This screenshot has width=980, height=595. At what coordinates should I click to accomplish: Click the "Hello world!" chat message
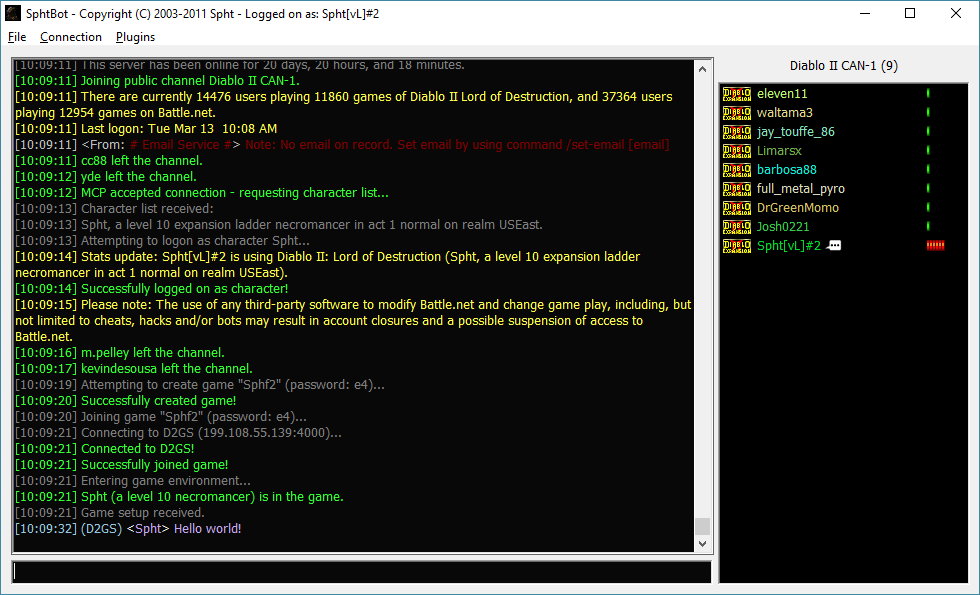[x=208, y=529]
